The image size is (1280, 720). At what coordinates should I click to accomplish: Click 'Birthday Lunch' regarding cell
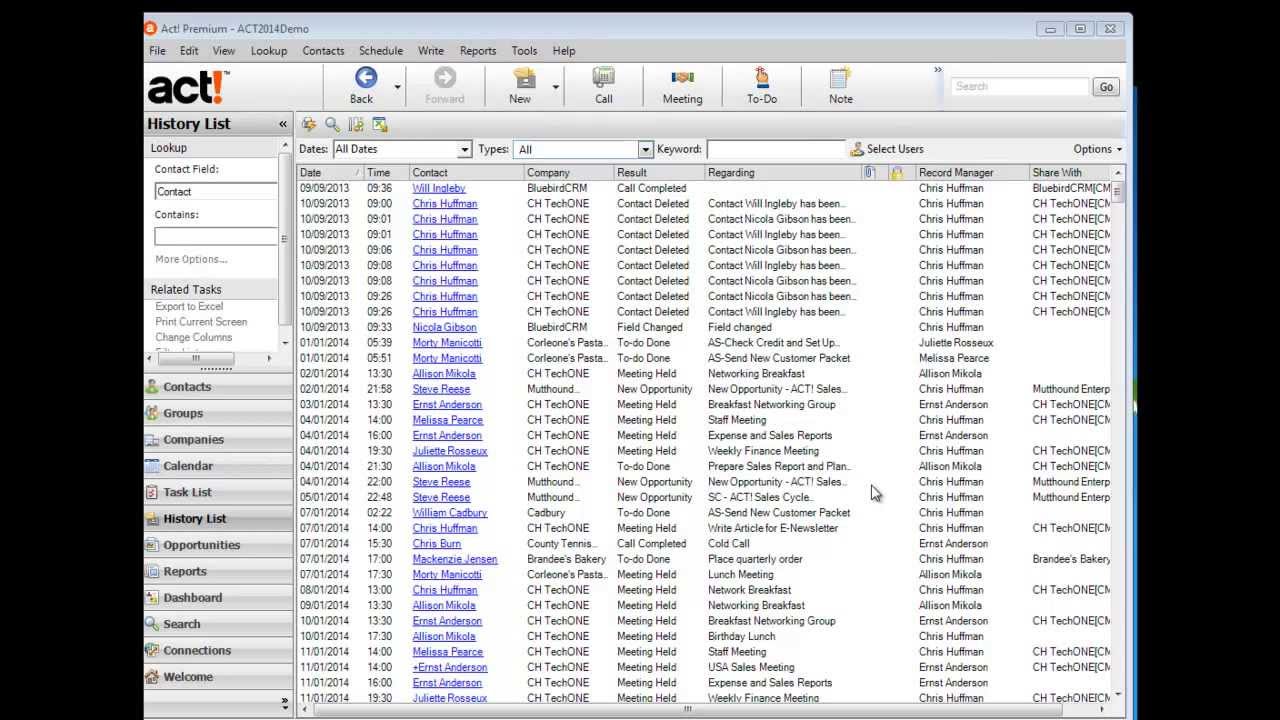(x=741, y=637)
